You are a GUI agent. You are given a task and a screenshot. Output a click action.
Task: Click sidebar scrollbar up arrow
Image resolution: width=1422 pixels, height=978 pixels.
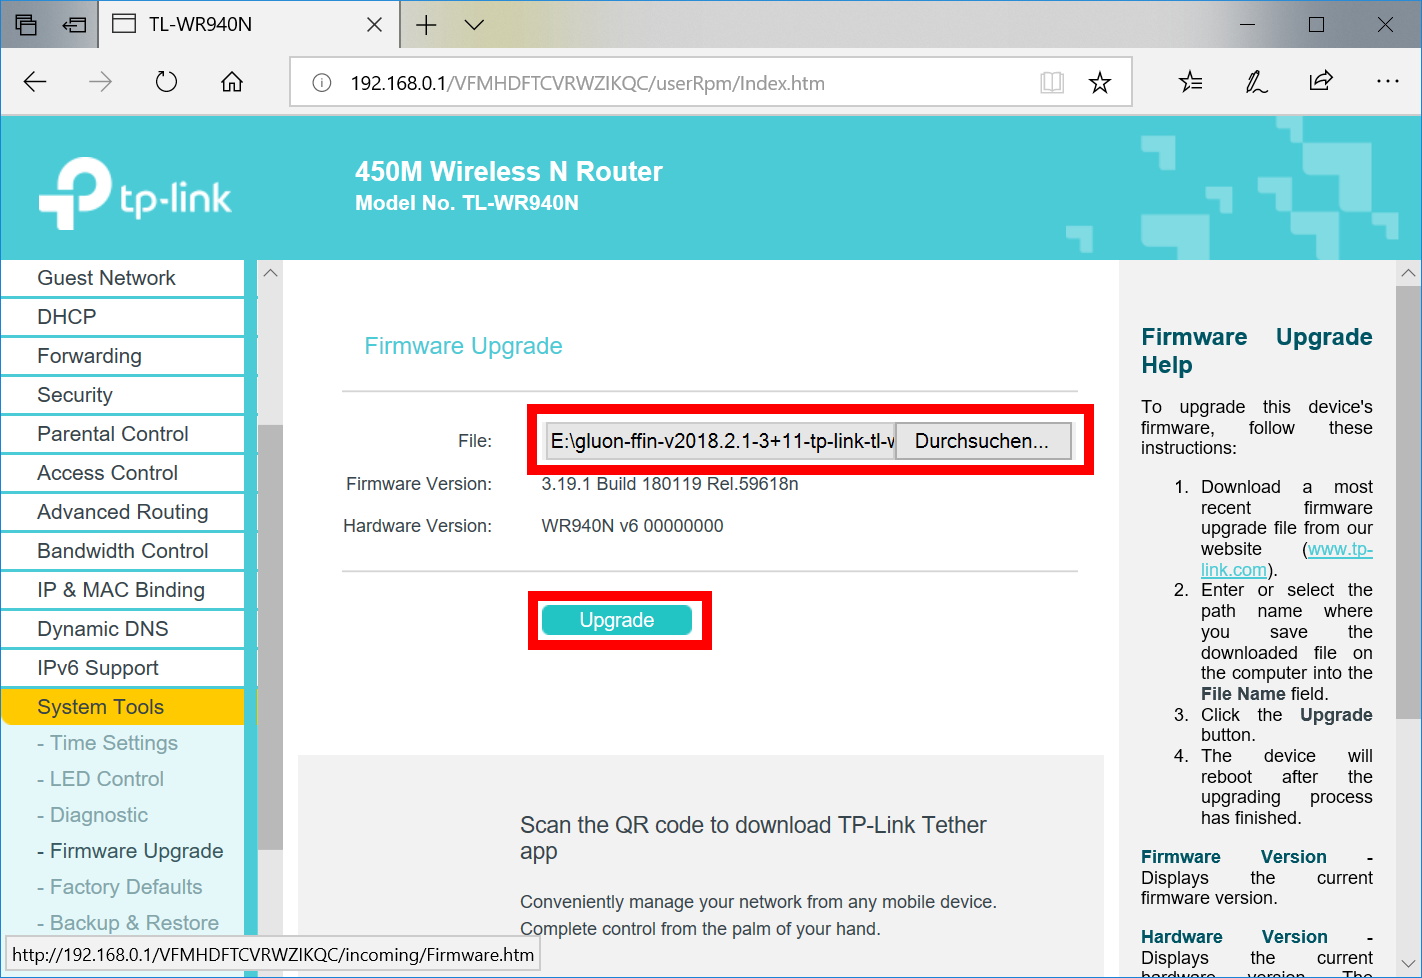pos(270,273)
